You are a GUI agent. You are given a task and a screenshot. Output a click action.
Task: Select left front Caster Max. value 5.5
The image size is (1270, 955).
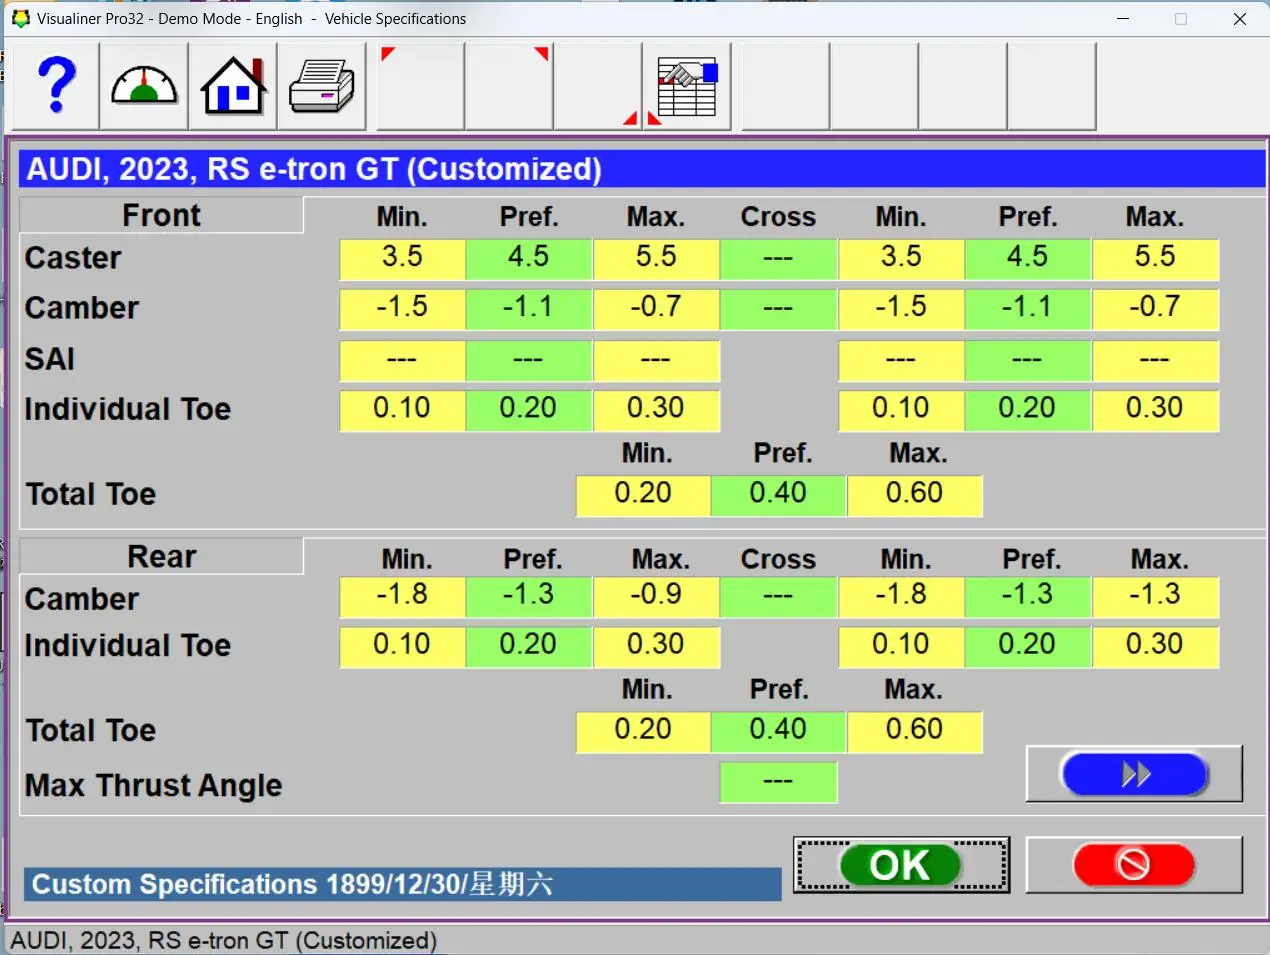(x=656, y=259)
